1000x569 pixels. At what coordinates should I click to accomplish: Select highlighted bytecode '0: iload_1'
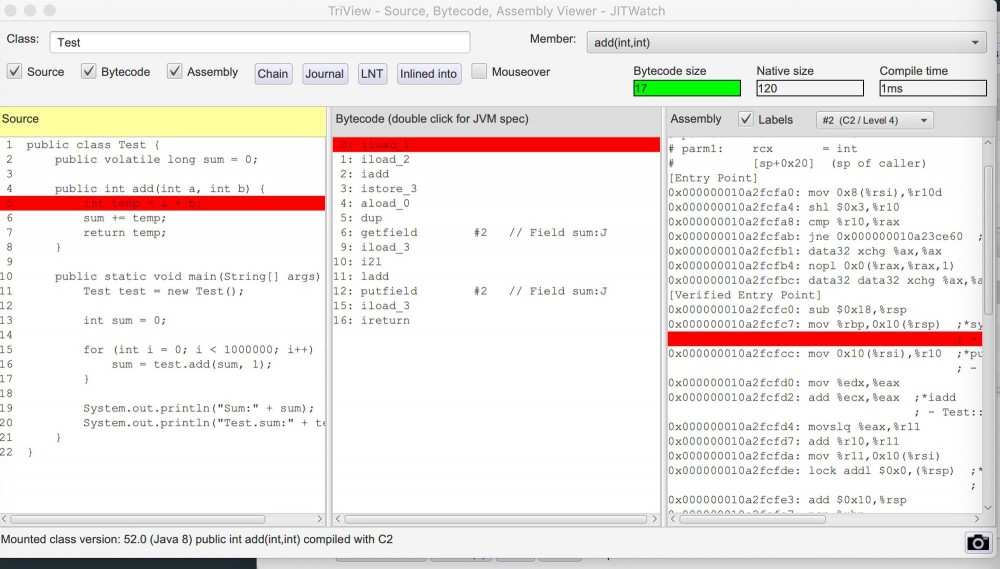[496, 145]
